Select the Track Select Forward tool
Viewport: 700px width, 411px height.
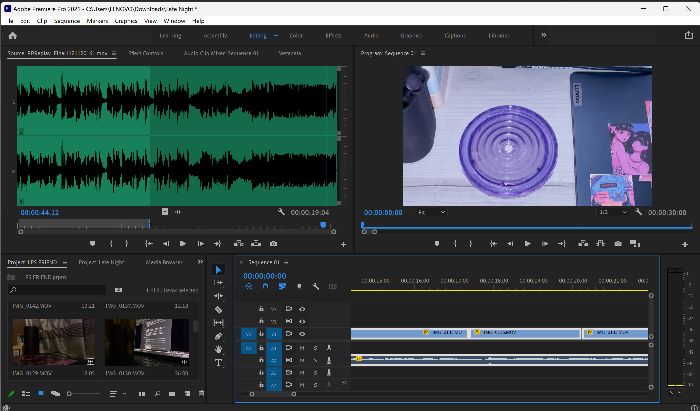(x=218, y=283)
